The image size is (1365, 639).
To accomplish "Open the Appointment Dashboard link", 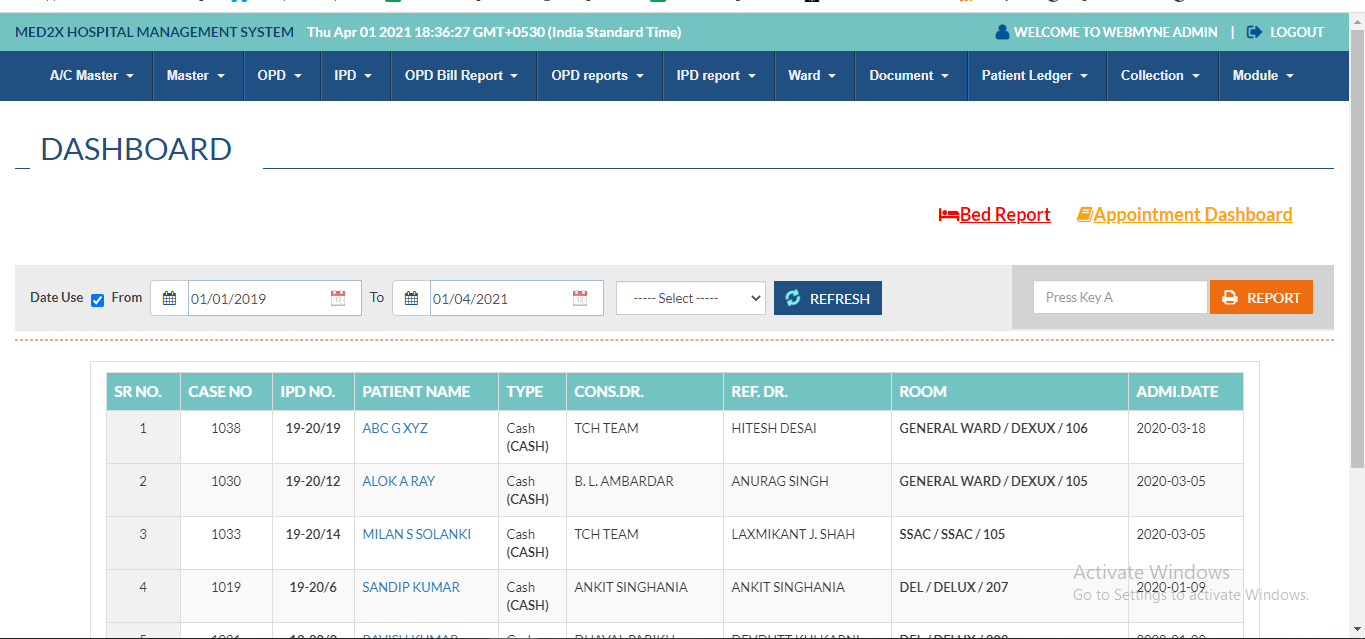I will (x=1193, y=215).
